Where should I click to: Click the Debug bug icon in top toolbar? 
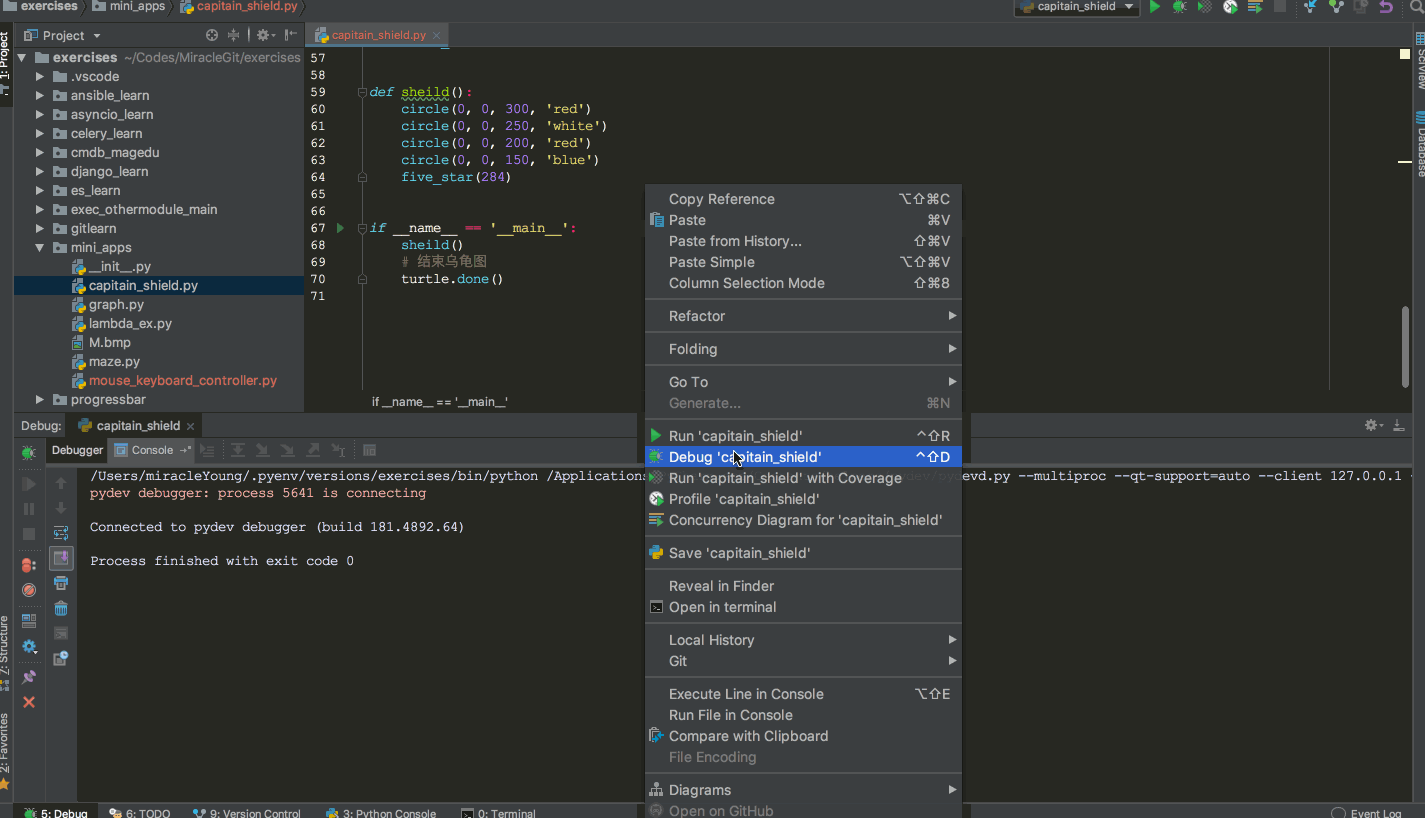[1180, 7]
